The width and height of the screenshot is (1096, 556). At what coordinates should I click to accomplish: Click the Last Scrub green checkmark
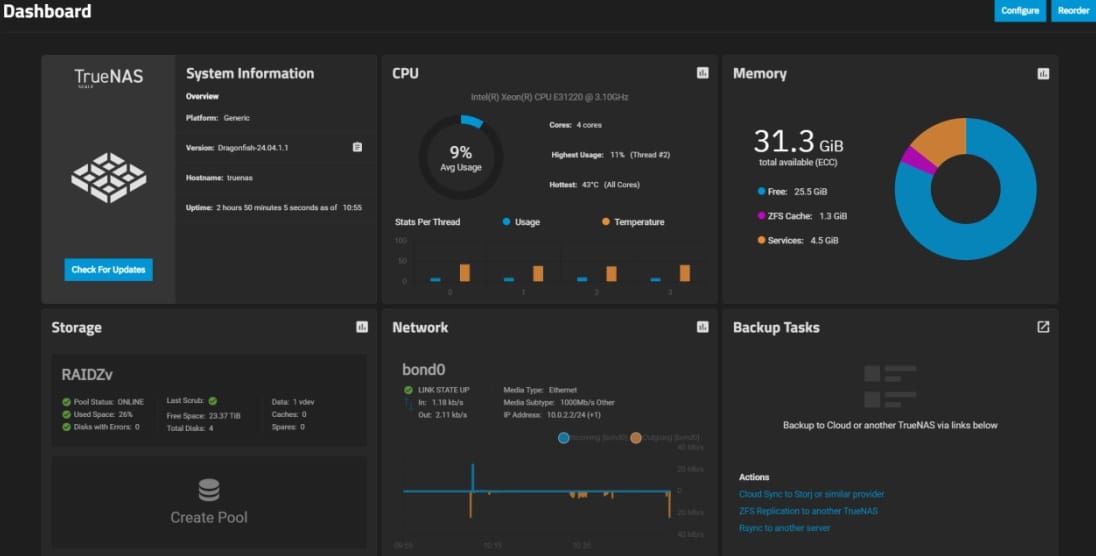point(213,401)
